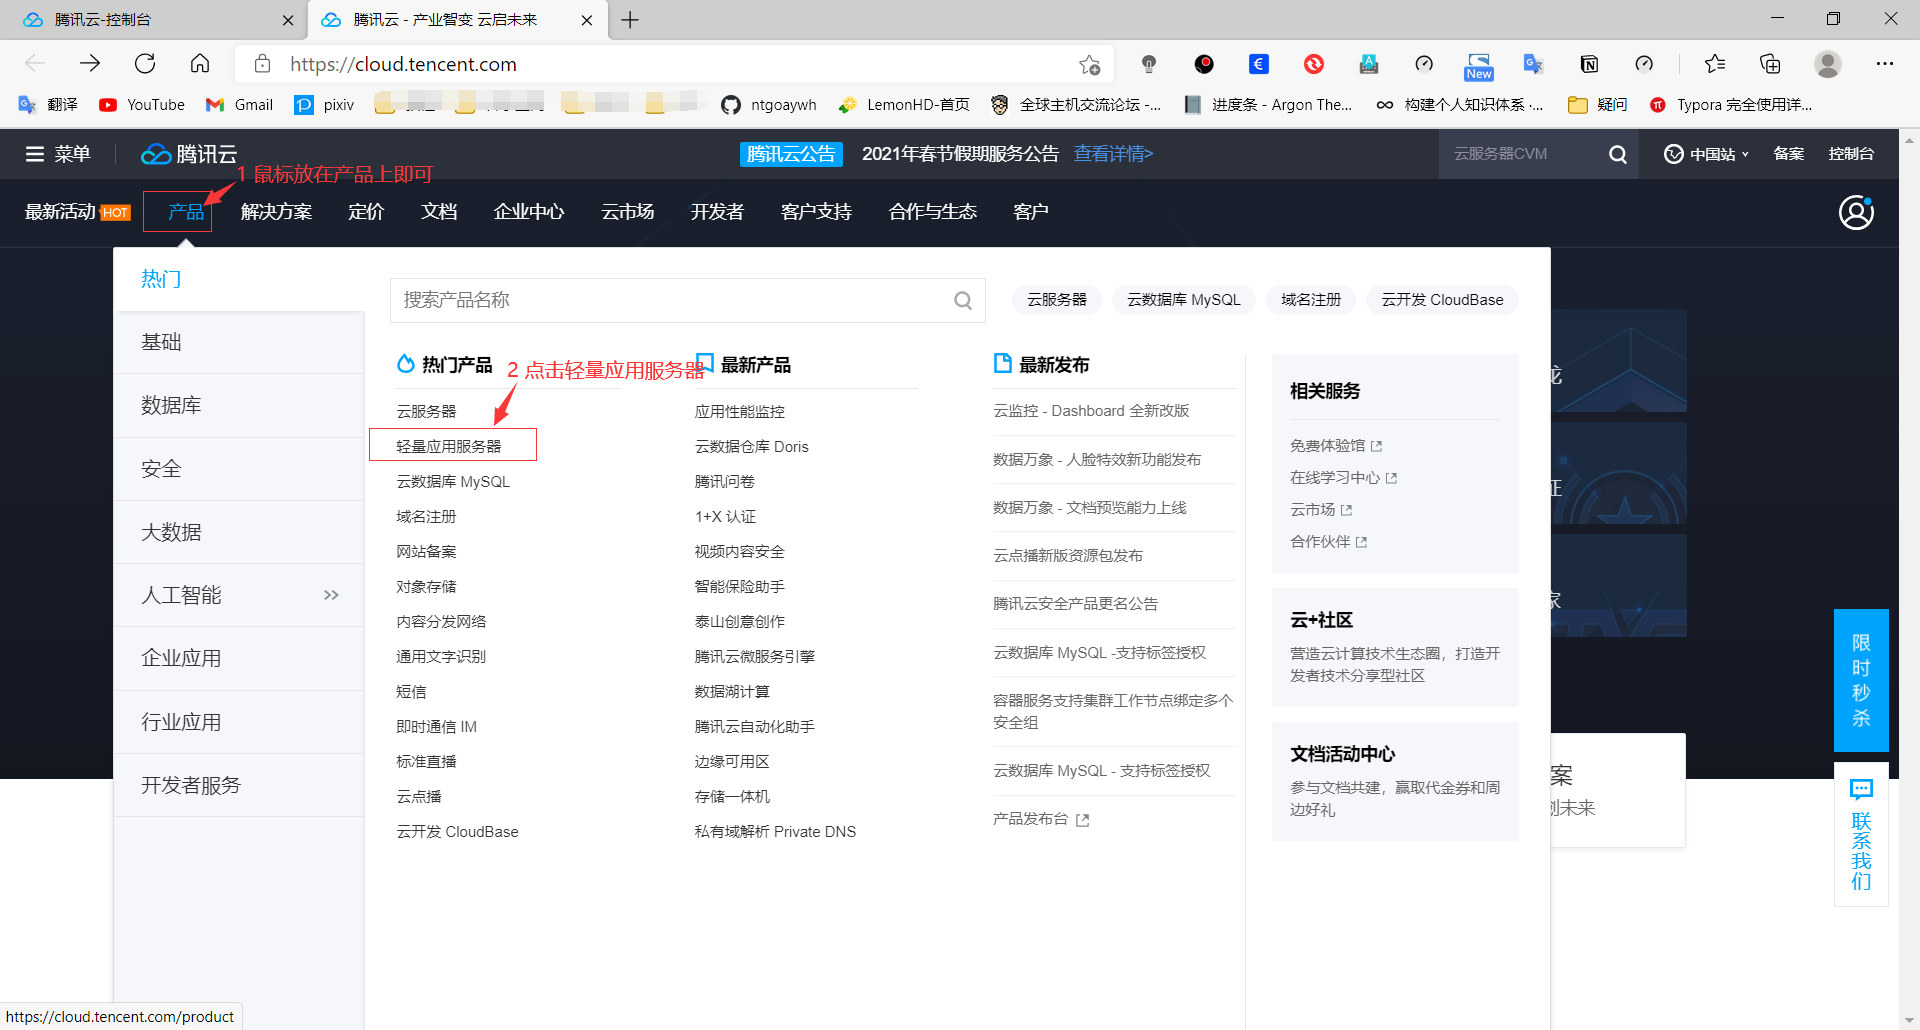Image resolution: width=1920 pixels, height=1030 pixels.
Task: Open 云开发 CloudBase quick tag
Action: [x=1442, y=300]
